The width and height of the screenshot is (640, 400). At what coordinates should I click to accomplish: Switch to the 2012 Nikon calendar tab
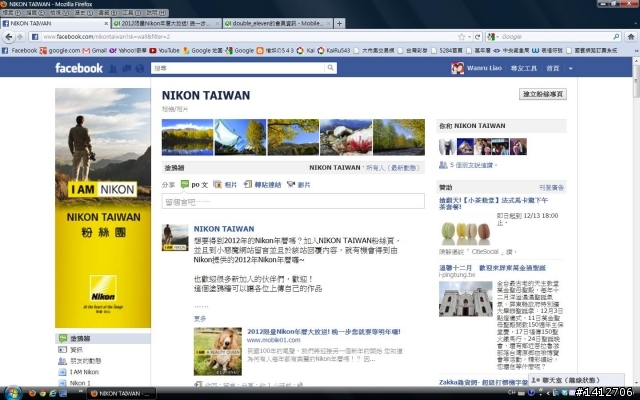[167, 23]
